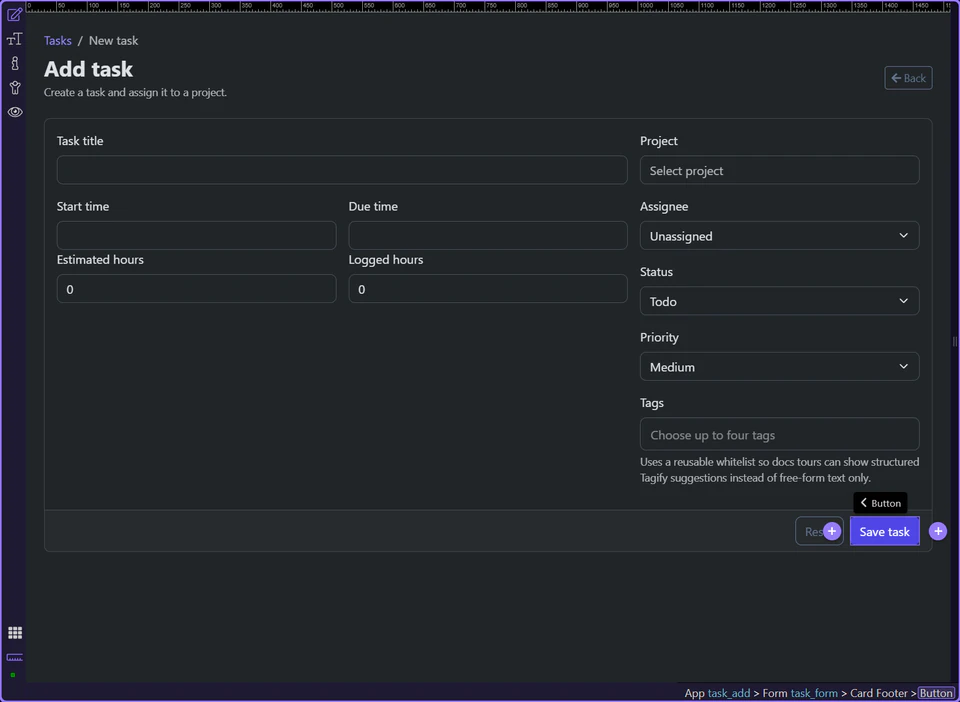Click inside the Task title input
Viewport: 960px width, 702px height.
pos(342,170)
